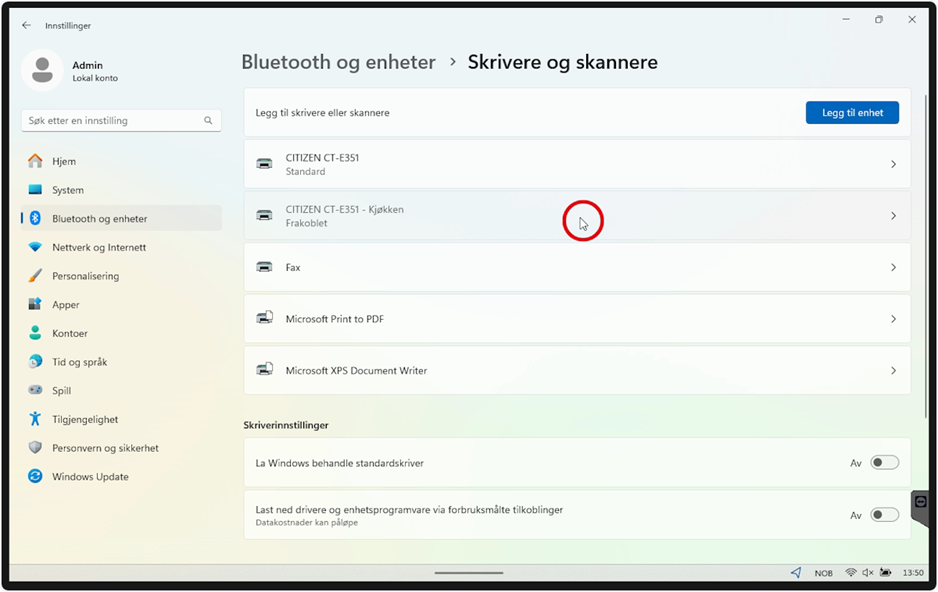938x592 pixels.
Task: Open Nettverk og Internett settings
Action: [121, 247]
